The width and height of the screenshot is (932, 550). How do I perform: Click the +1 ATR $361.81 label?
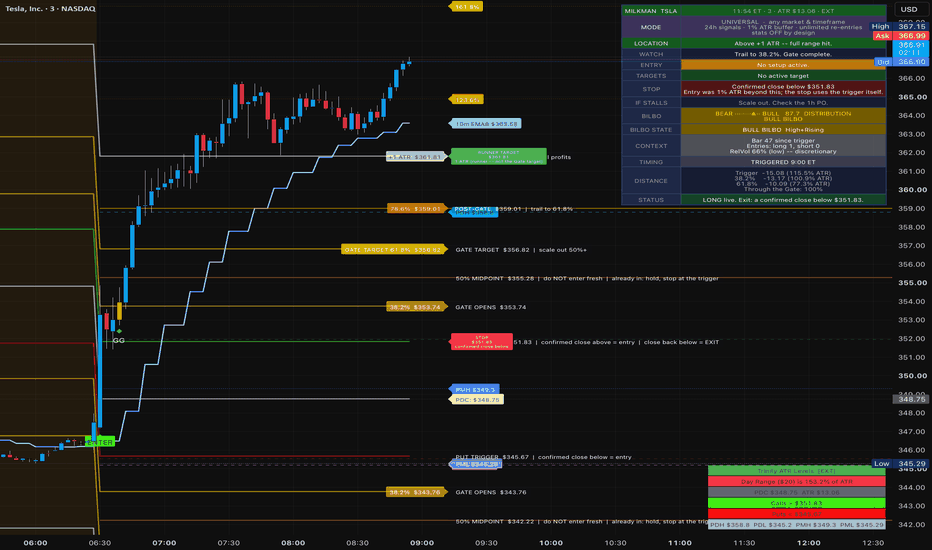click(415, 157)
